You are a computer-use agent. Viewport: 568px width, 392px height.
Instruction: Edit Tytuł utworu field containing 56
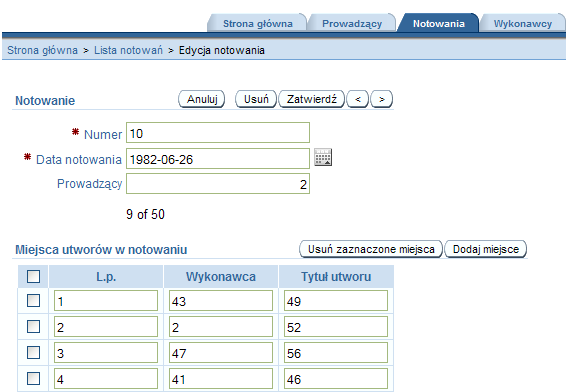point(336,353)
